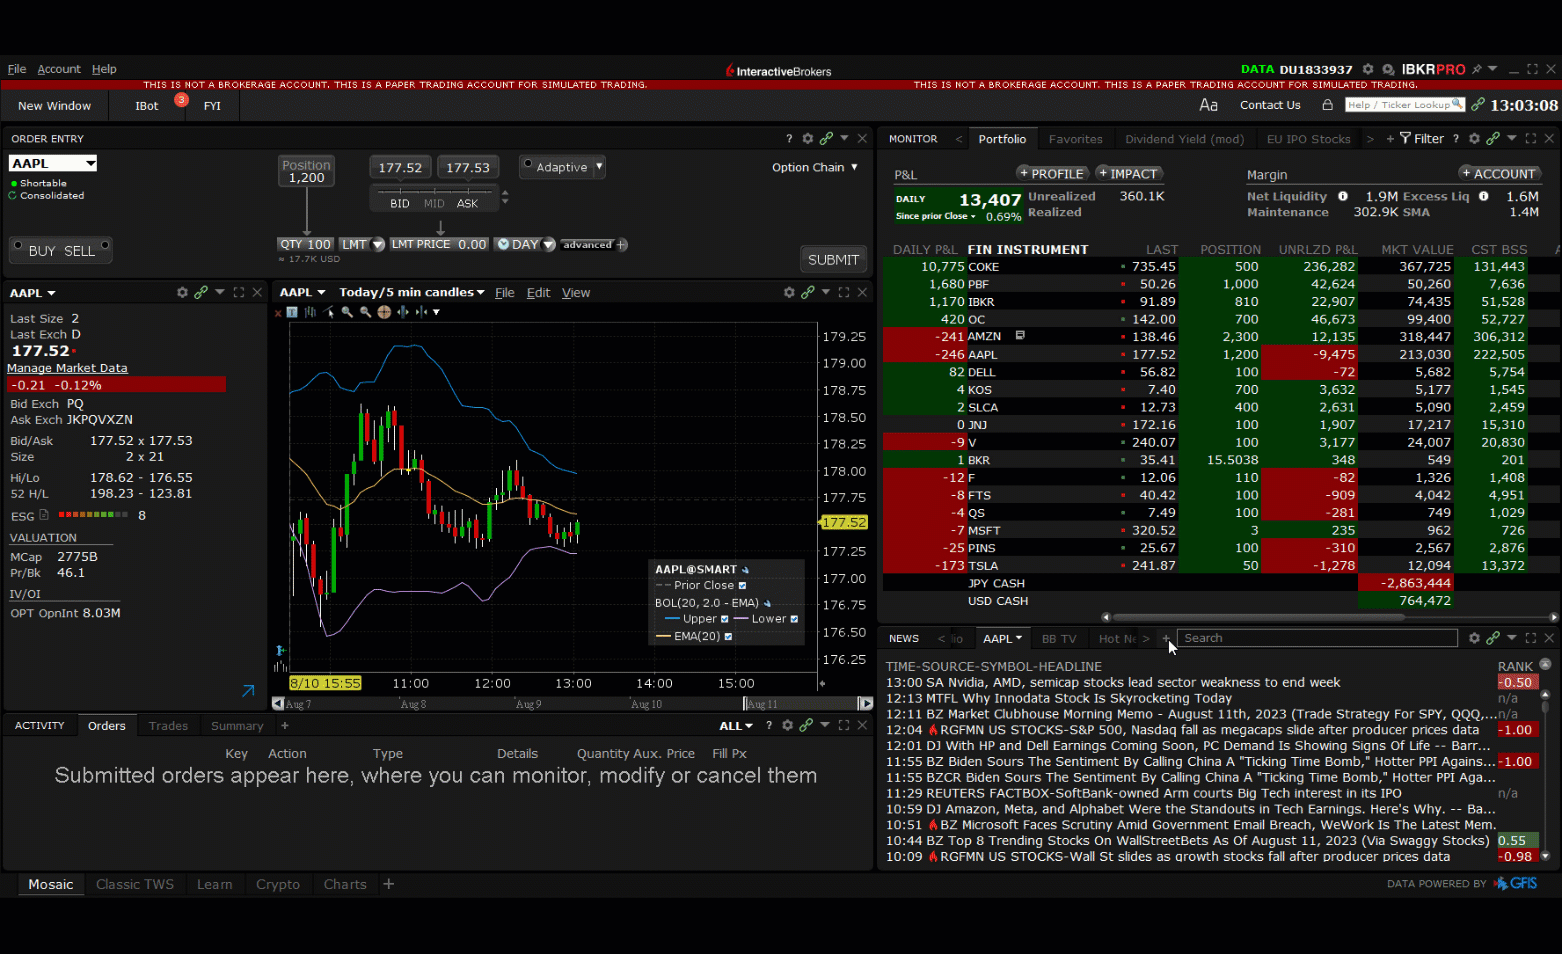The width and height of the screenshot is (1562, 954).
Task: Click the lock icon beside Contact Us
Action: 1327,105
